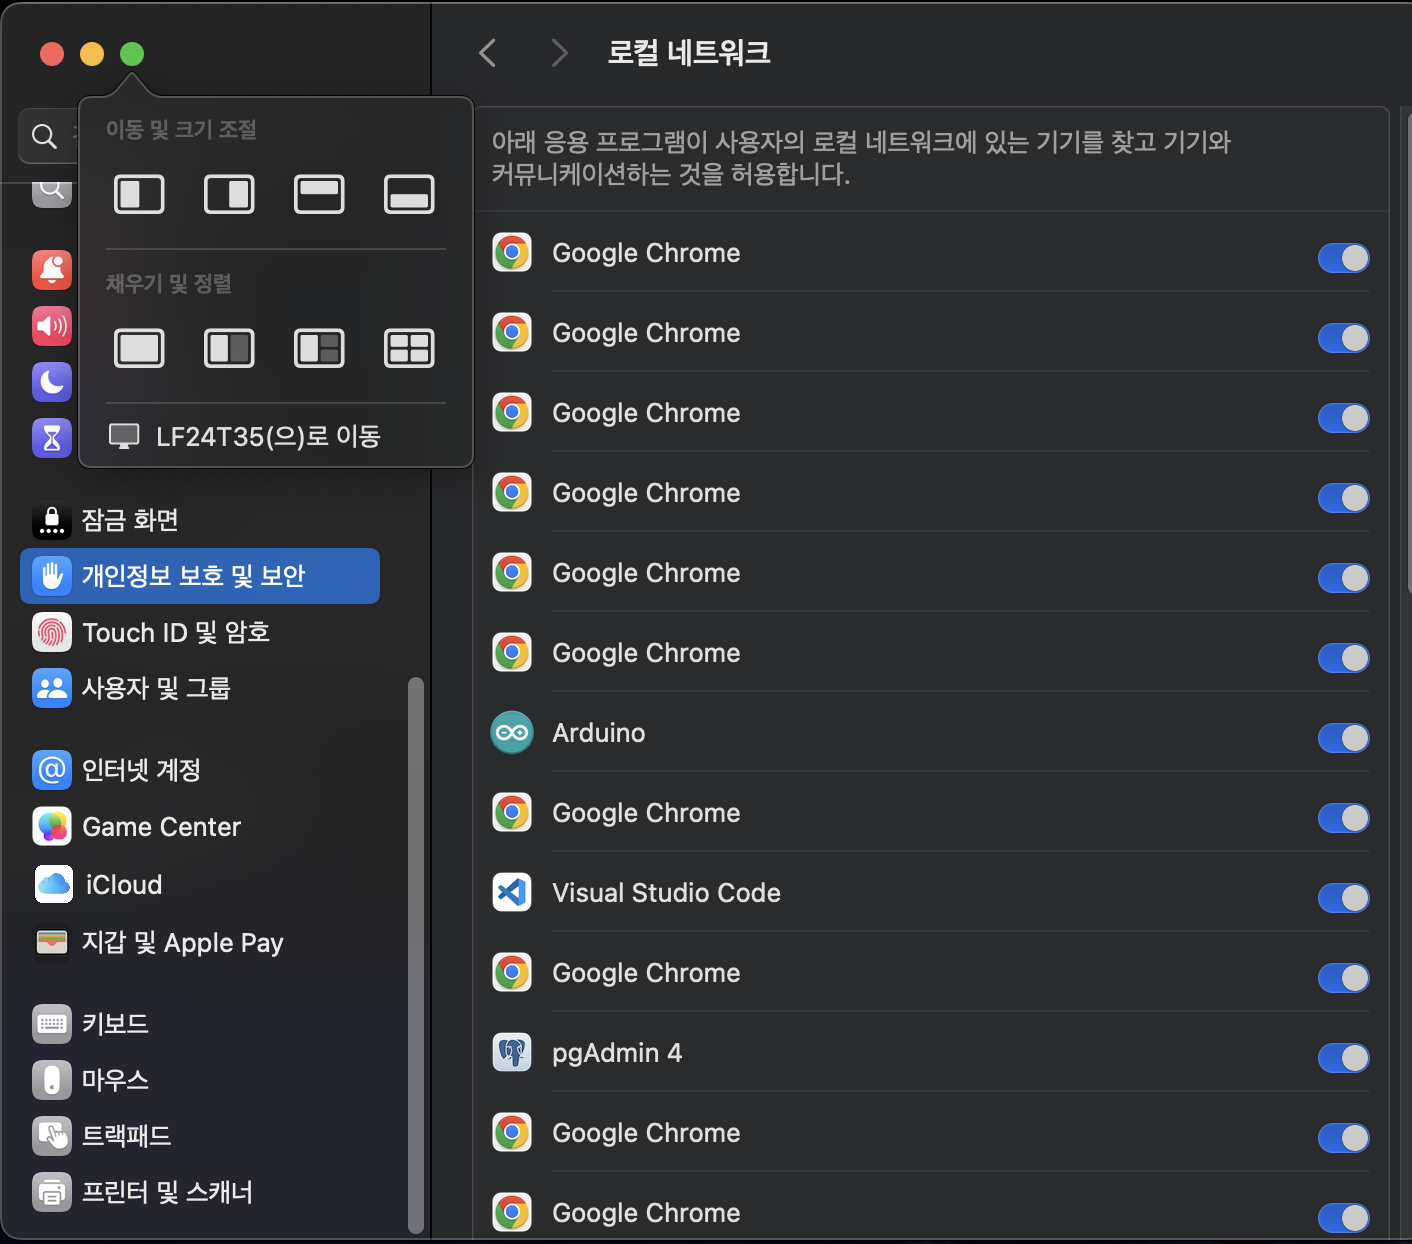Disable local network access for Arduino
This screenshot has height=1244, width=1412.
pyautogui.click(x=1342, y=738)
